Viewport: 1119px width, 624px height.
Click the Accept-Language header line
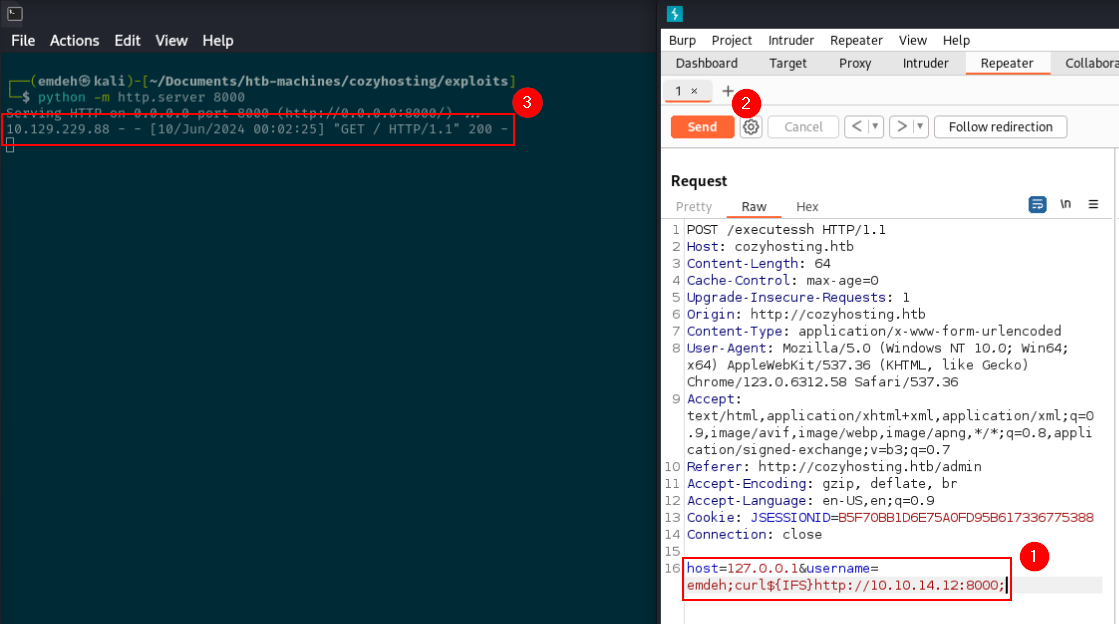point(810,500)
